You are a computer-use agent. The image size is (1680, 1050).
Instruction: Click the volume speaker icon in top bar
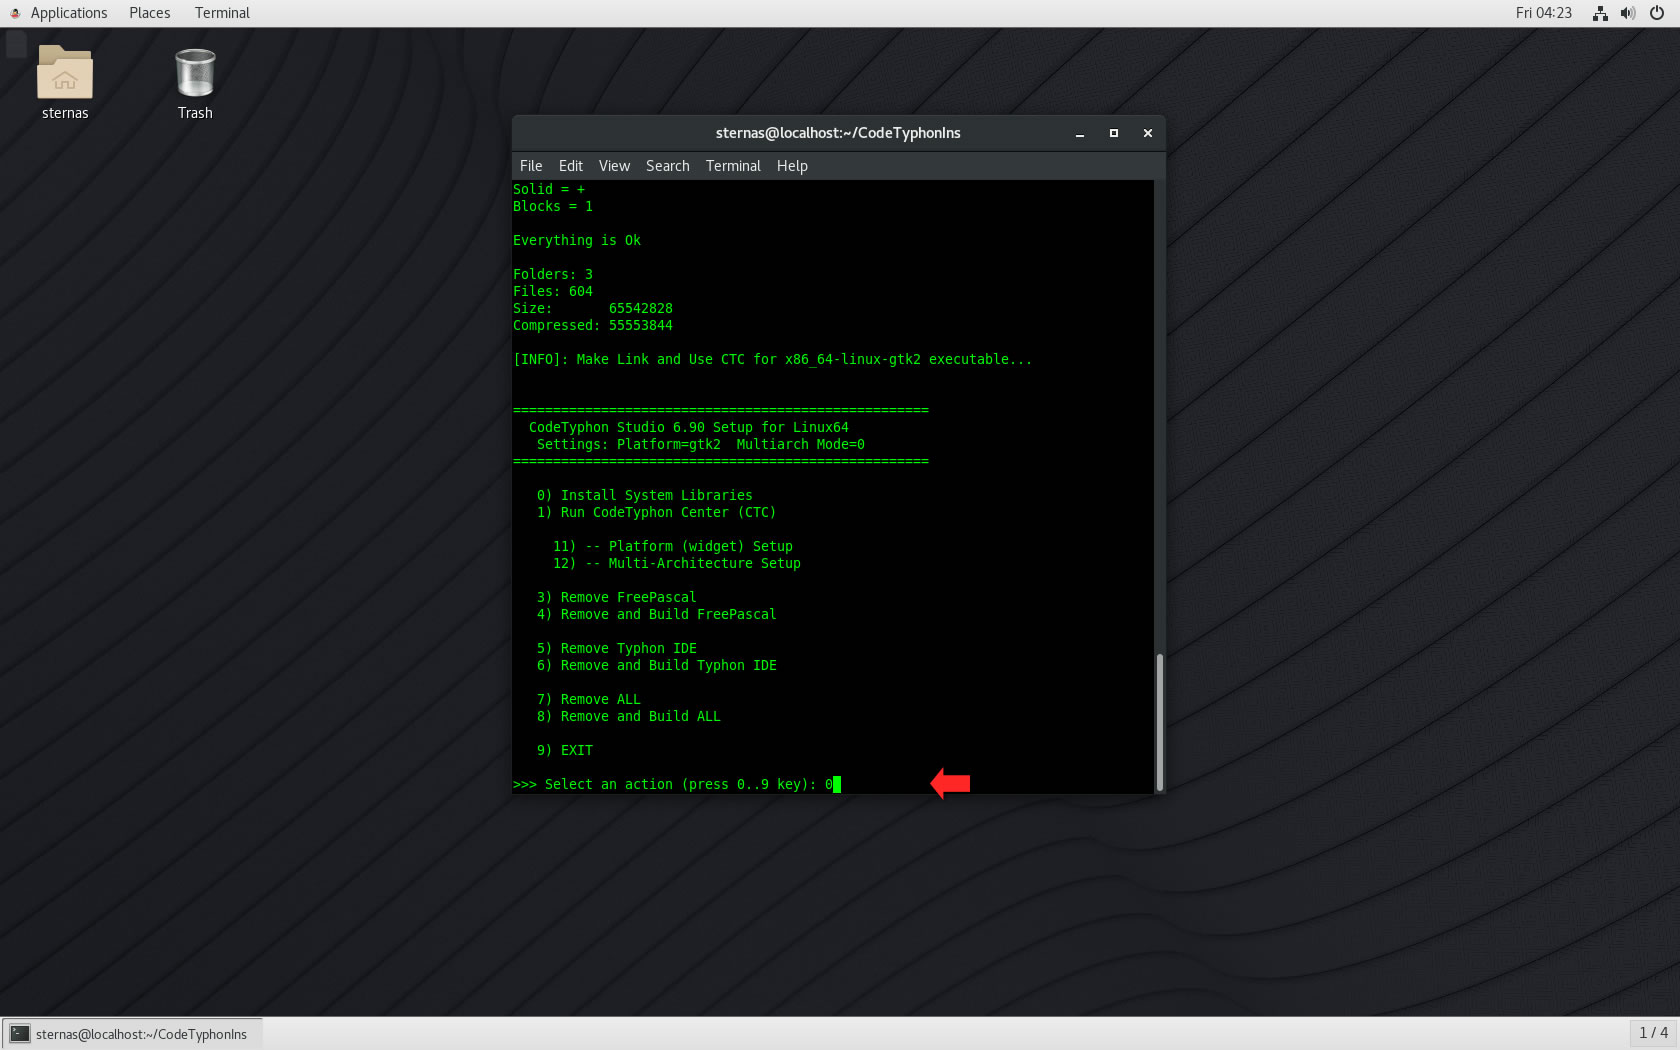pos(1628,13)
